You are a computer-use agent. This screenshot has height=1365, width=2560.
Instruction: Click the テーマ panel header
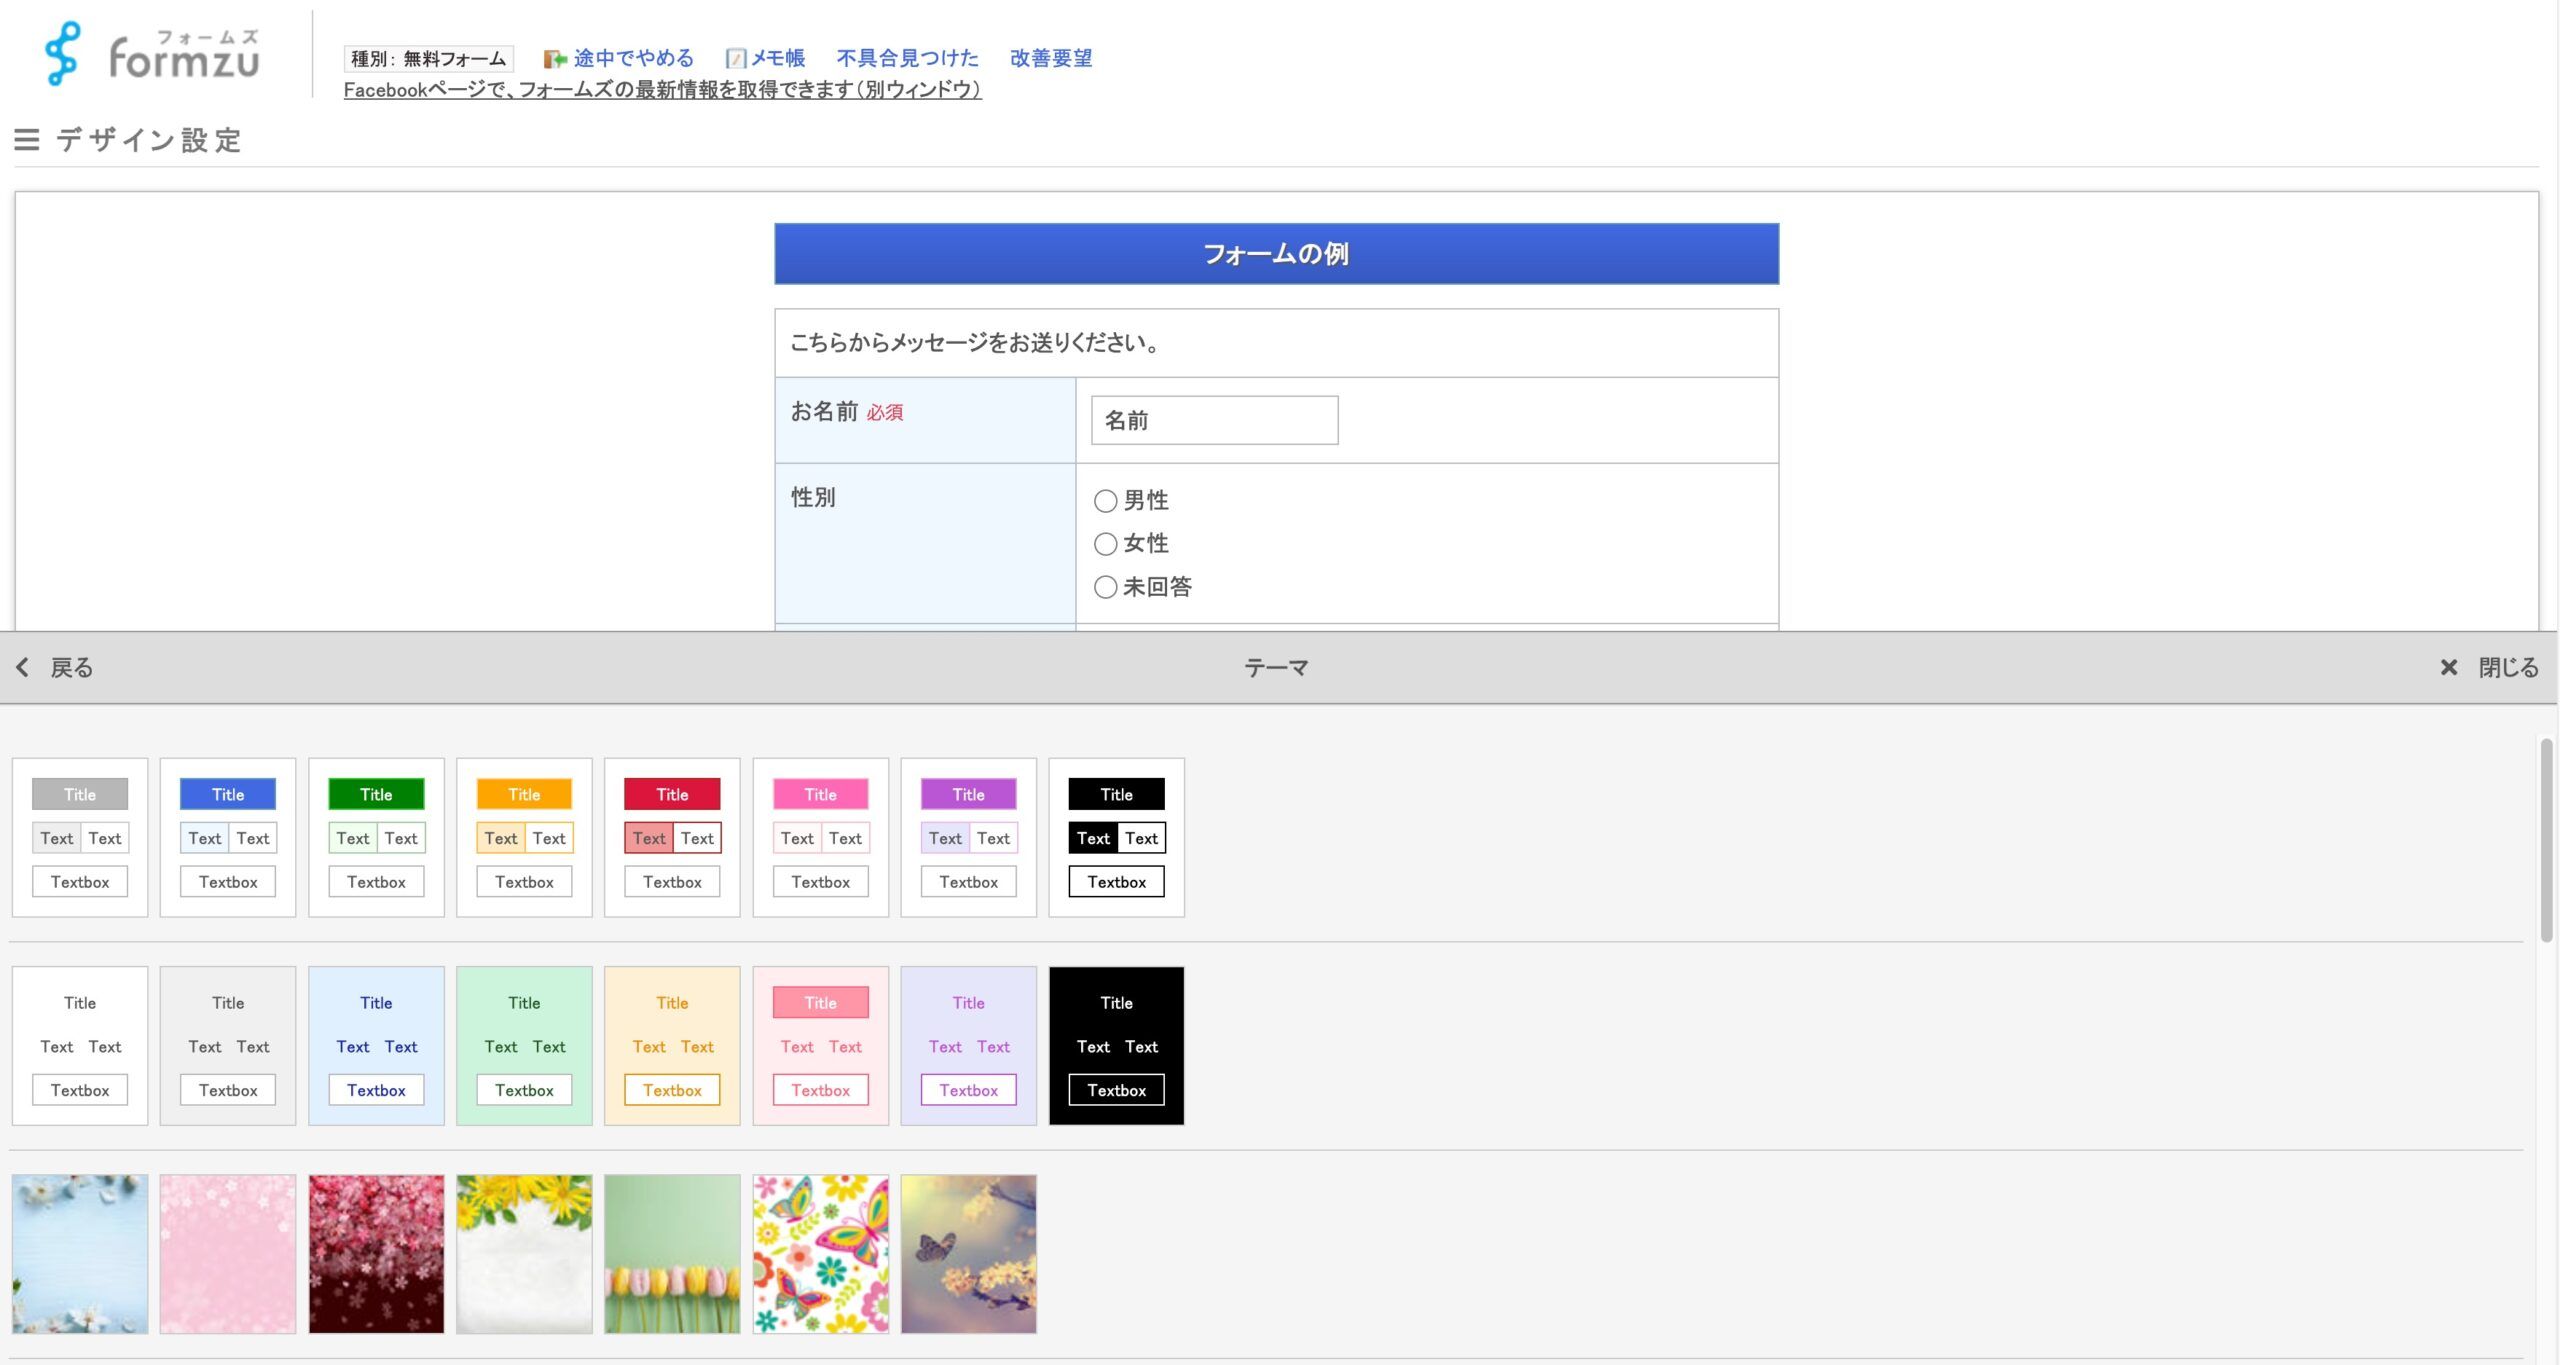pyautogui.click(x=1276, y=668)
